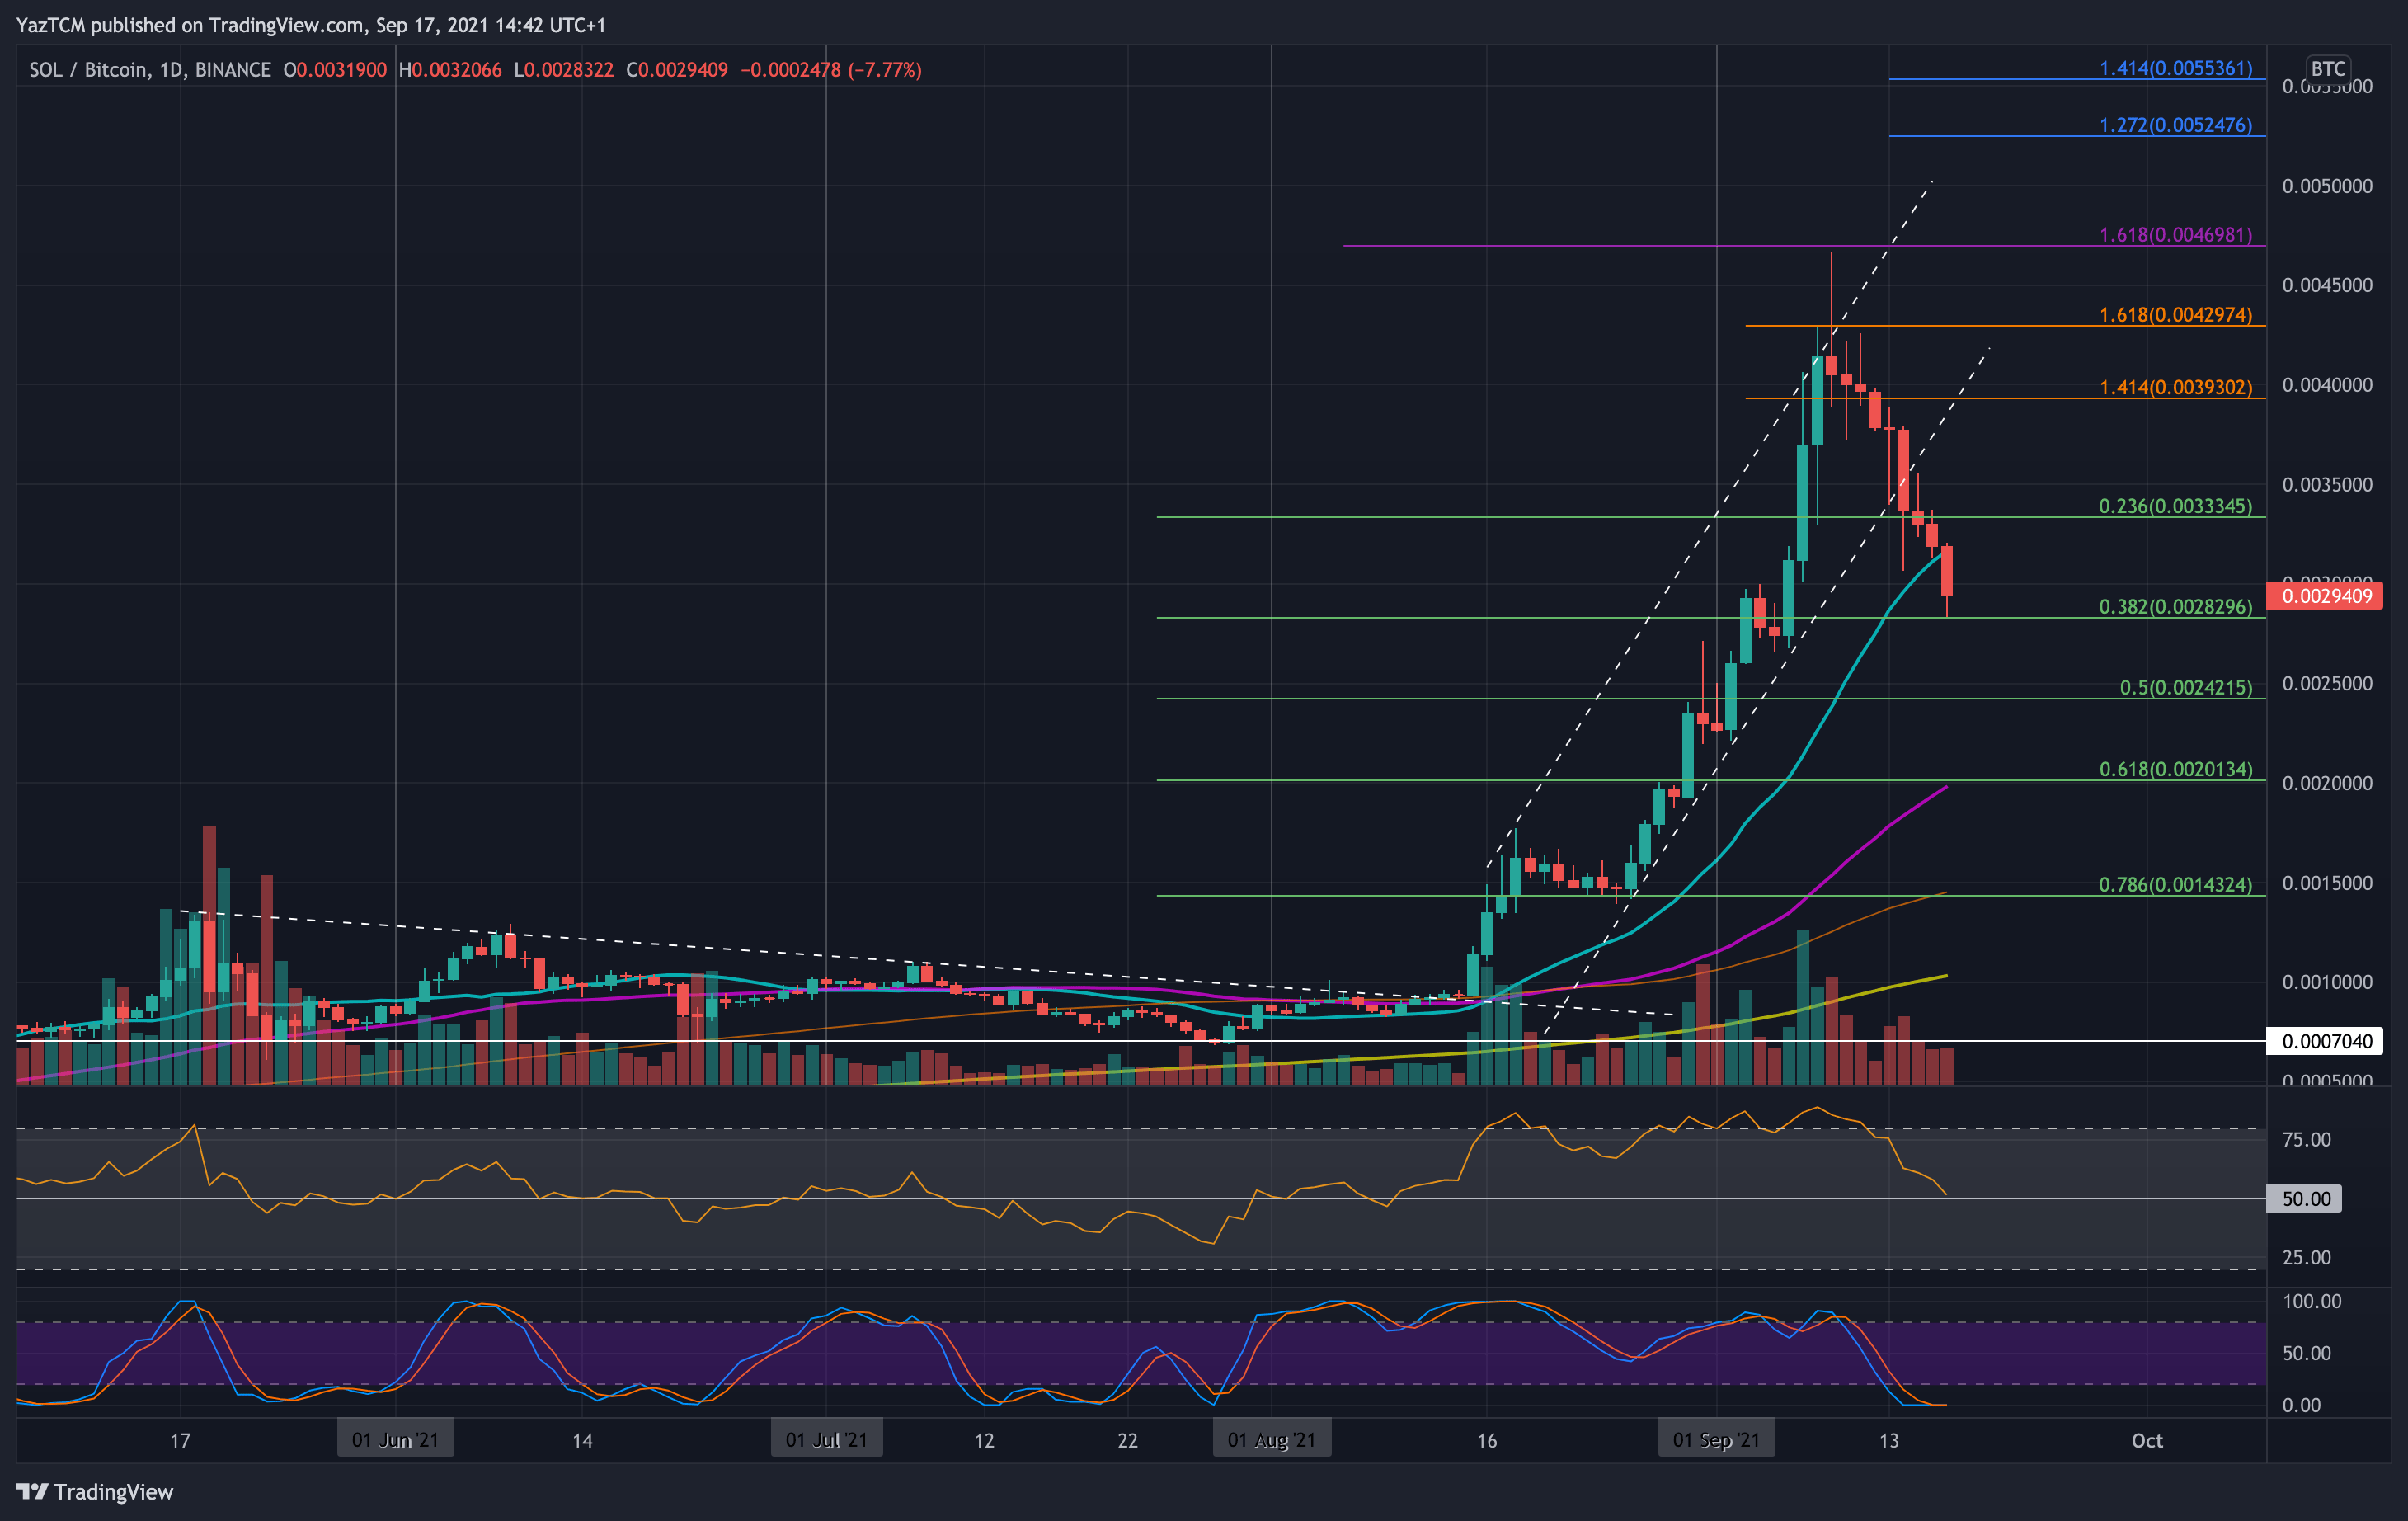Click the BTC currency button on the price axis
Viewport: 2408px width, 1521px height.
[x=2330, y=70]
